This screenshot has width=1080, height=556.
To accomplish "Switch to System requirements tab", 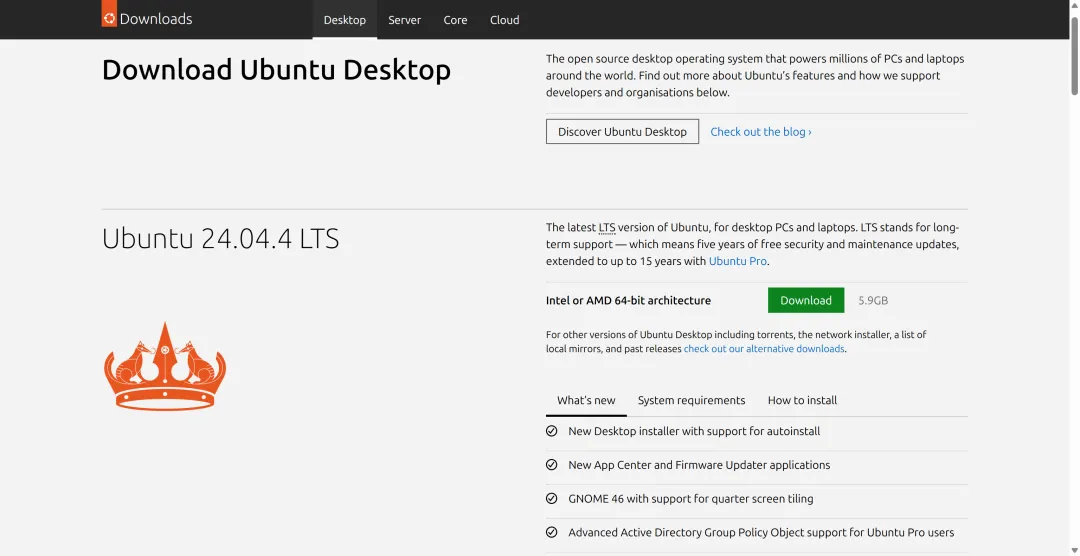I will pyautogui.click(x=691, y=400).
